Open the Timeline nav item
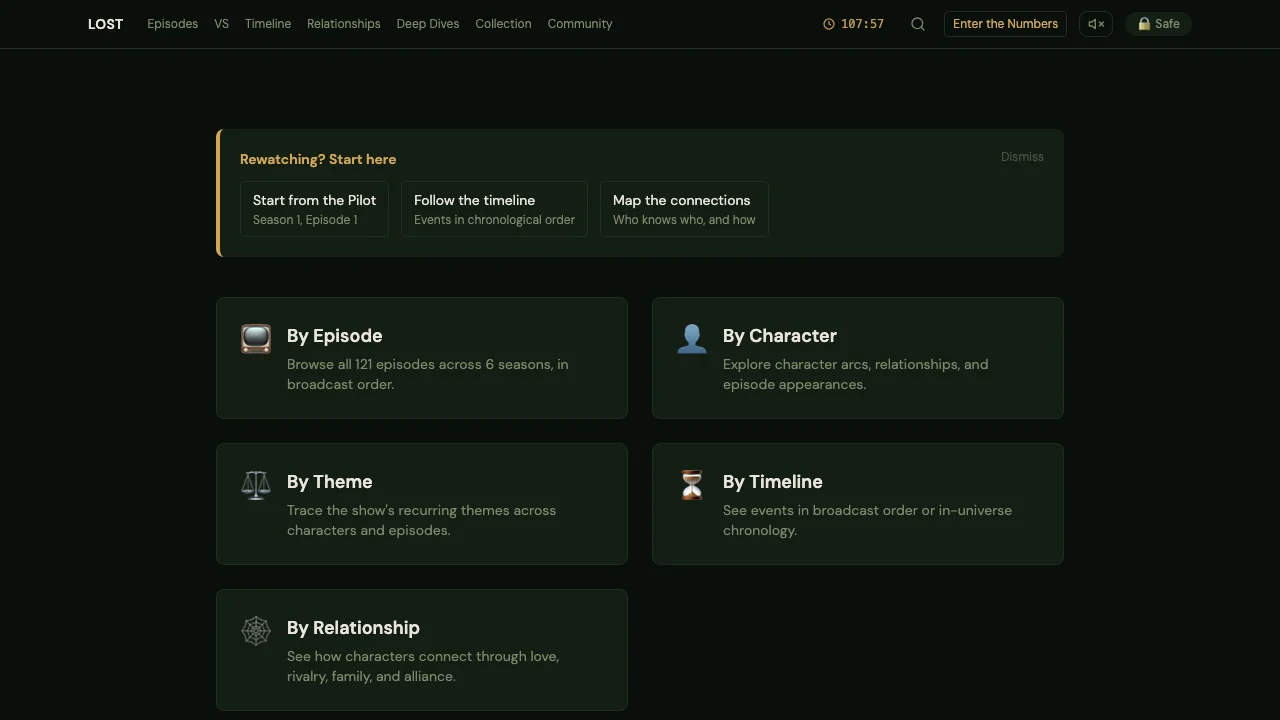The image size is (1280, 720). [x=268, y=24]
